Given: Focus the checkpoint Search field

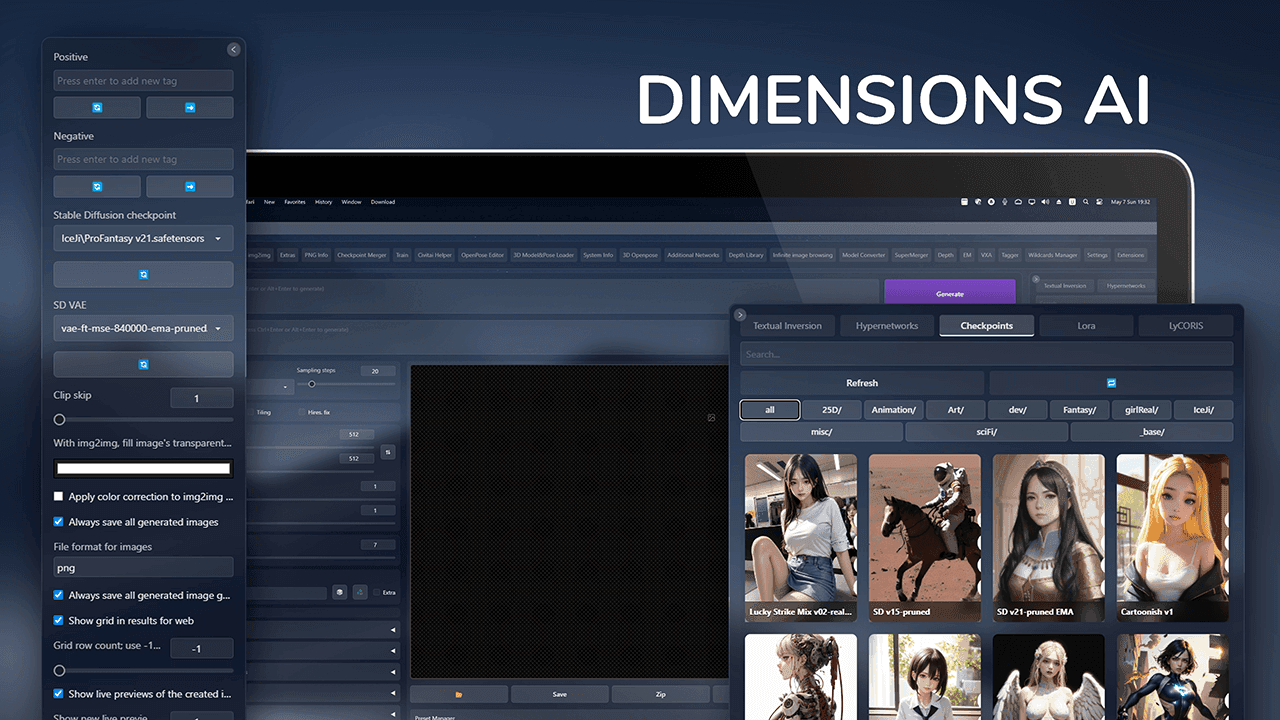Looking at the screenshot, I should click(x=986, y=354).
